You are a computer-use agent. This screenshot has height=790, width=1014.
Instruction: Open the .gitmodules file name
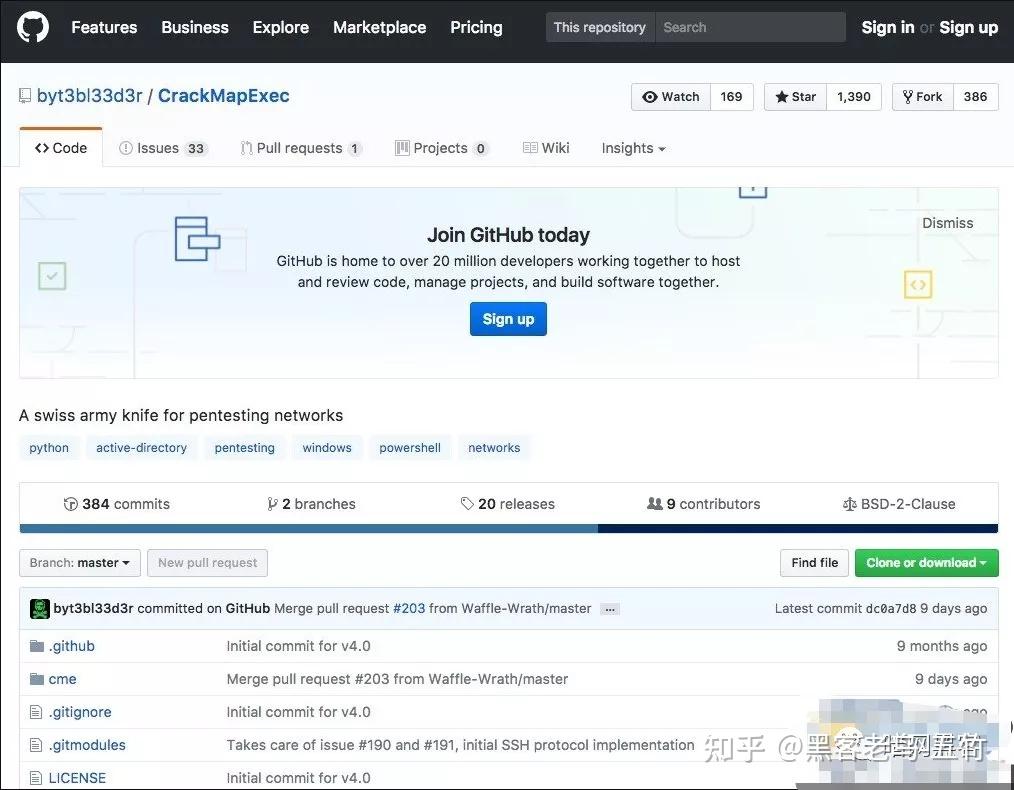(x=87, y=745)
